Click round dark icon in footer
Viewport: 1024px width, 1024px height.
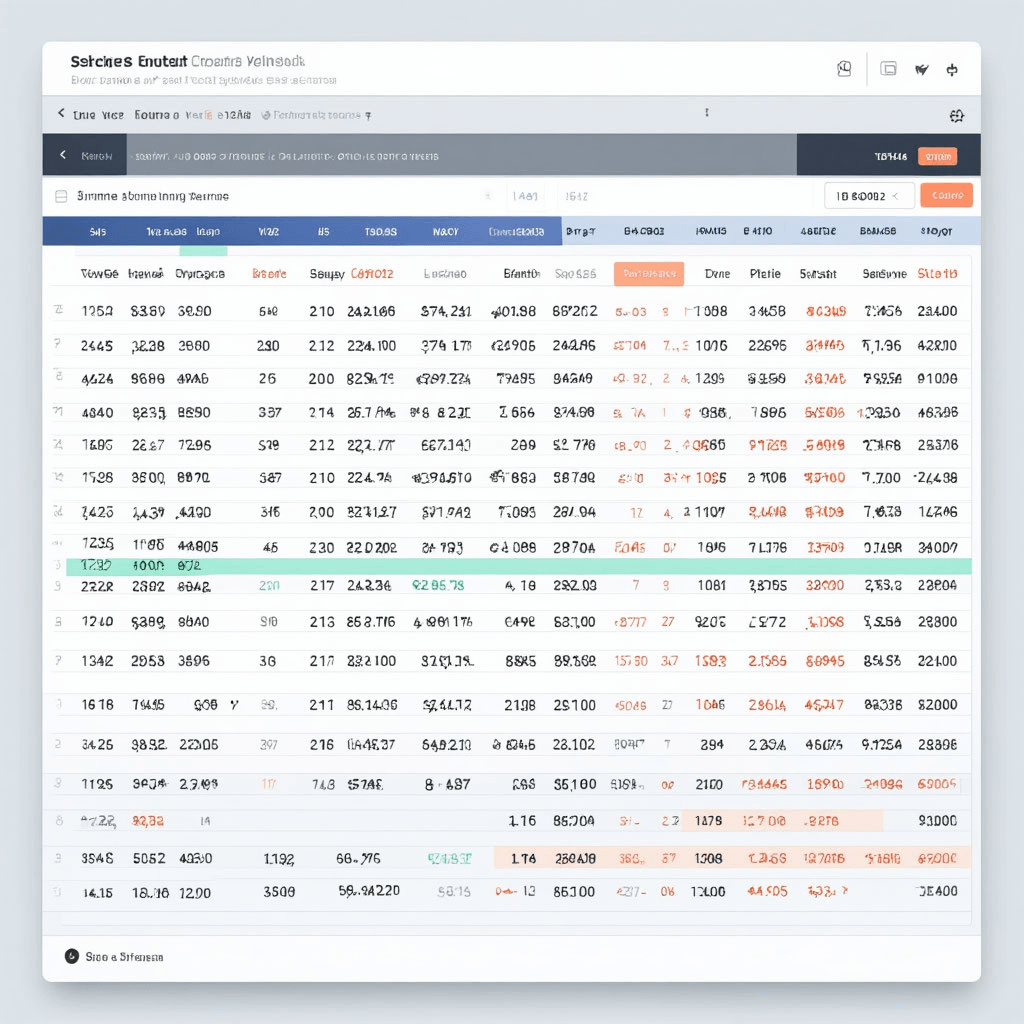coord(71,957)
